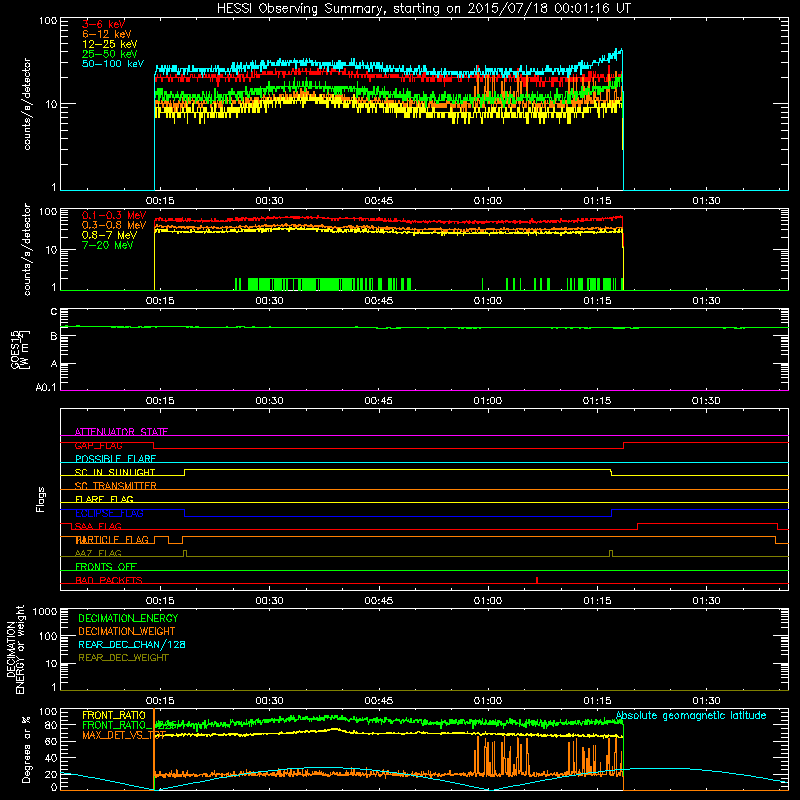The image size is (800, 800).
Task: Click the 0.3-0.8 MeV legend label
Action: (x=114, y=225)
